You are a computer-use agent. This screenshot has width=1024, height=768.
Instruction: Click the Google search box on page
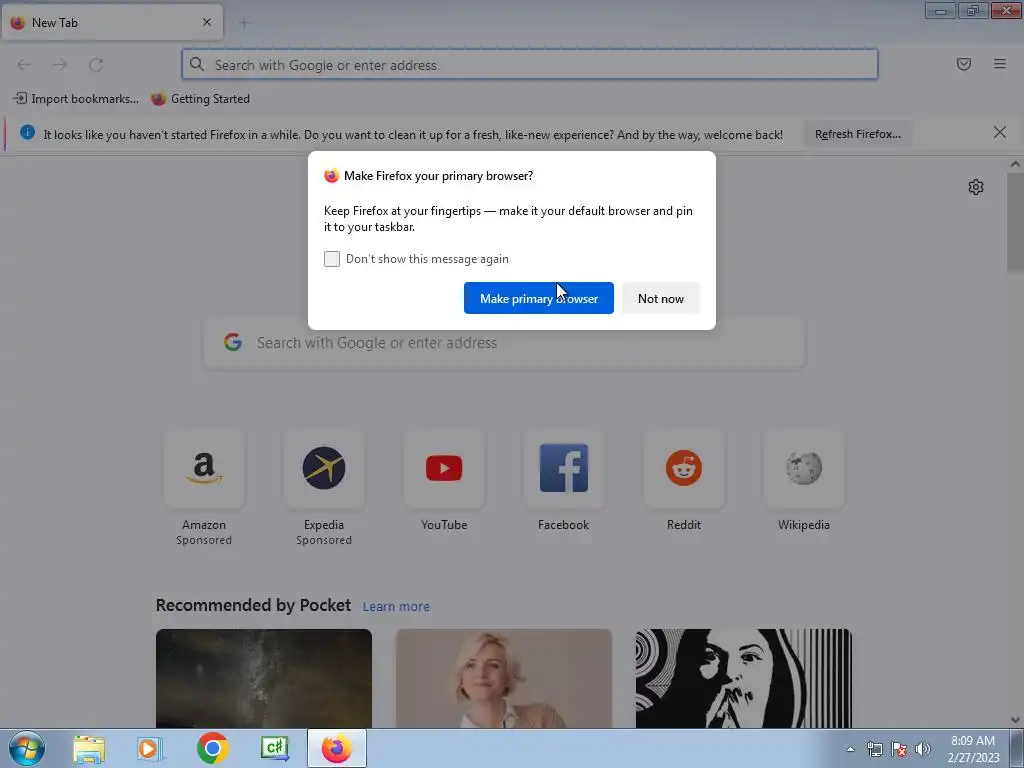point(504,343)
